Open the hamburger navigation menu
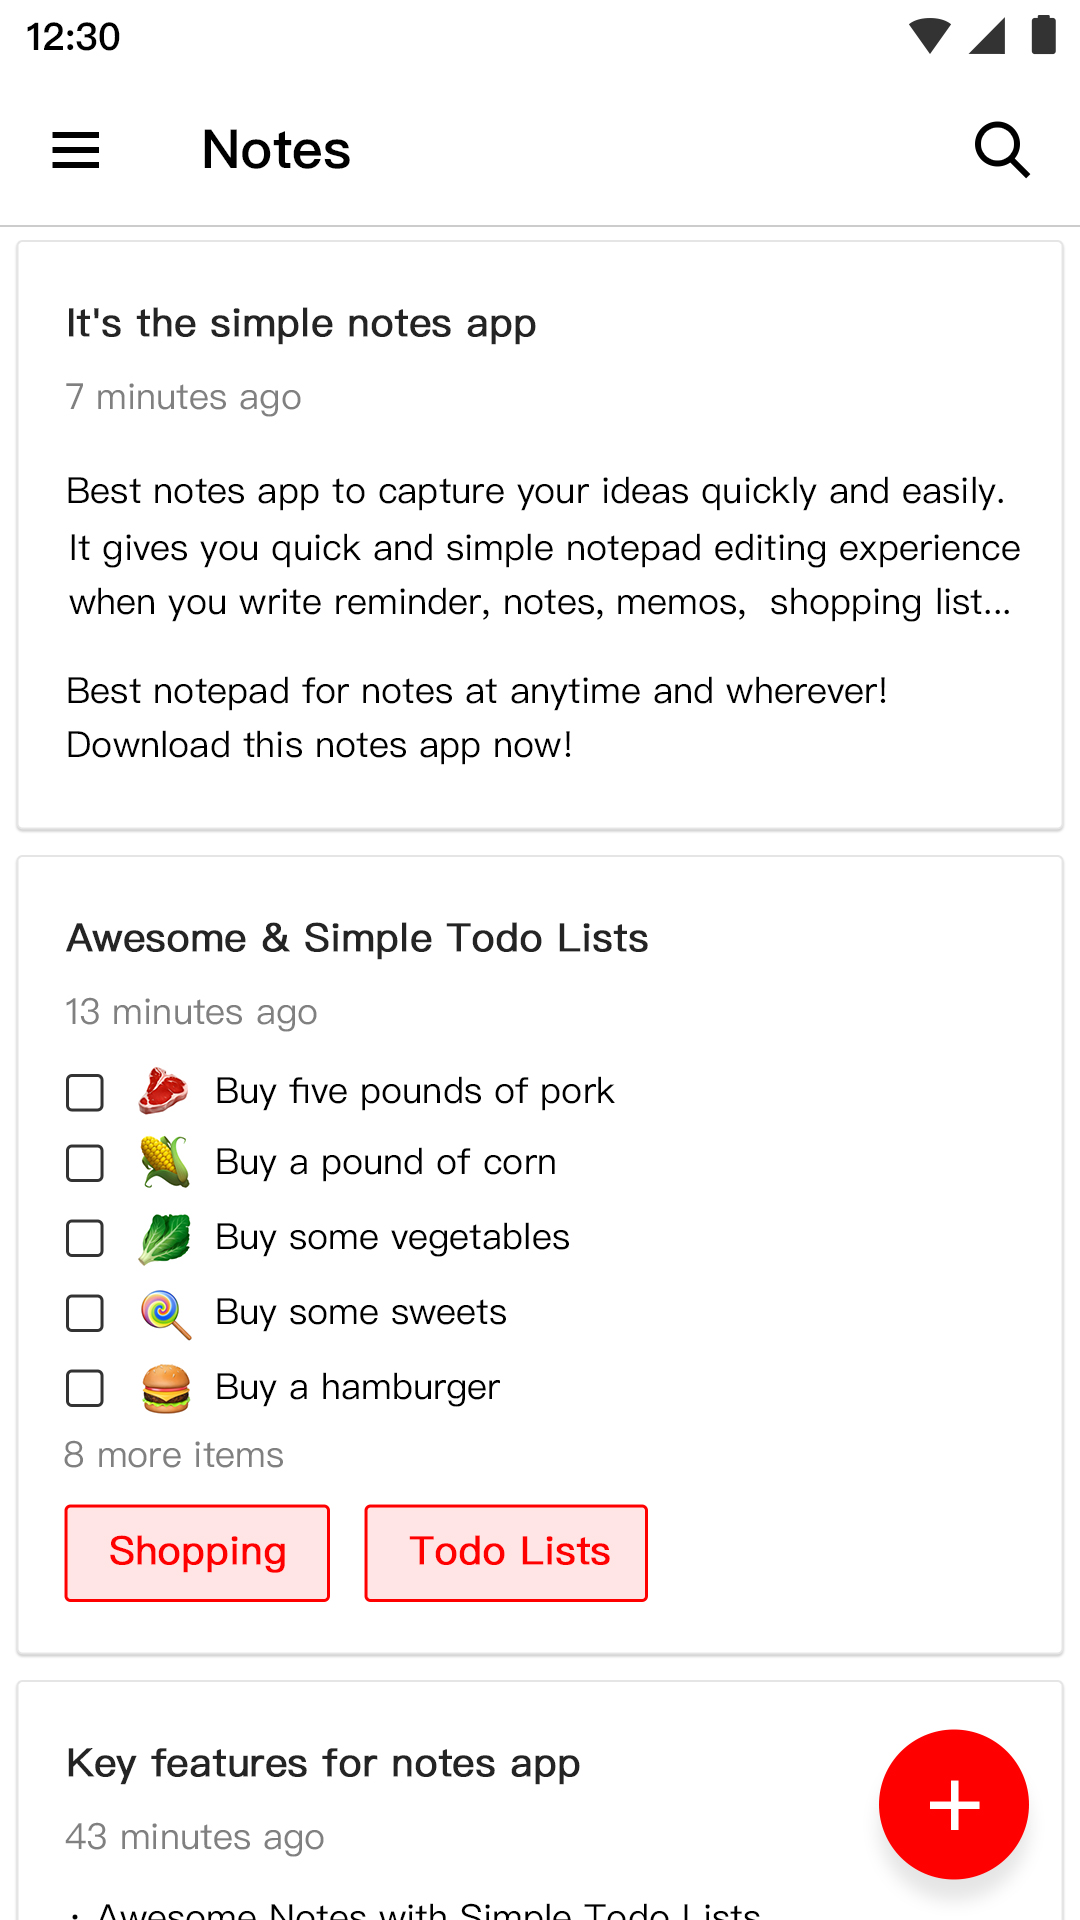The image size is (1080, 1920). point(76,150)
